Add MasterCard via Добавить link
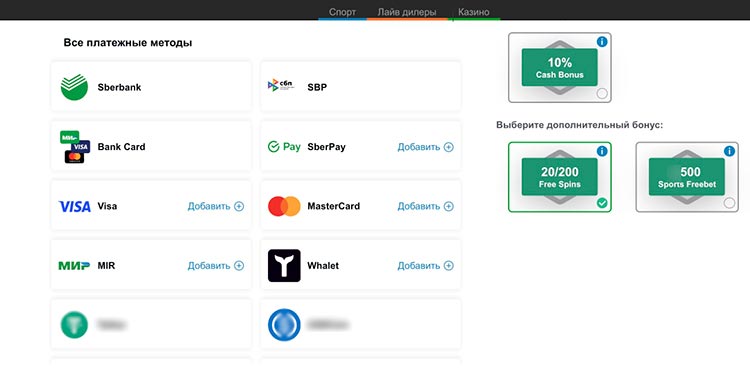This screenshot has height=374, width=750. 419,207
